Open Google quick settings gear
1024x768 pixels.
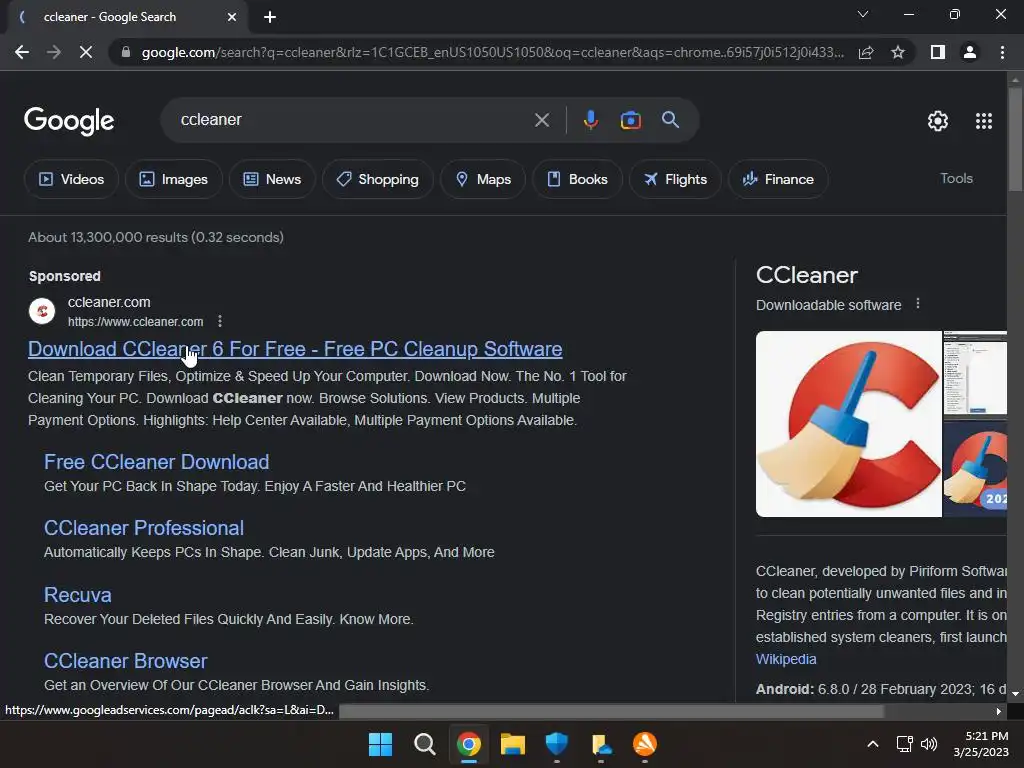pyautogui.click(x=938, y=121)
